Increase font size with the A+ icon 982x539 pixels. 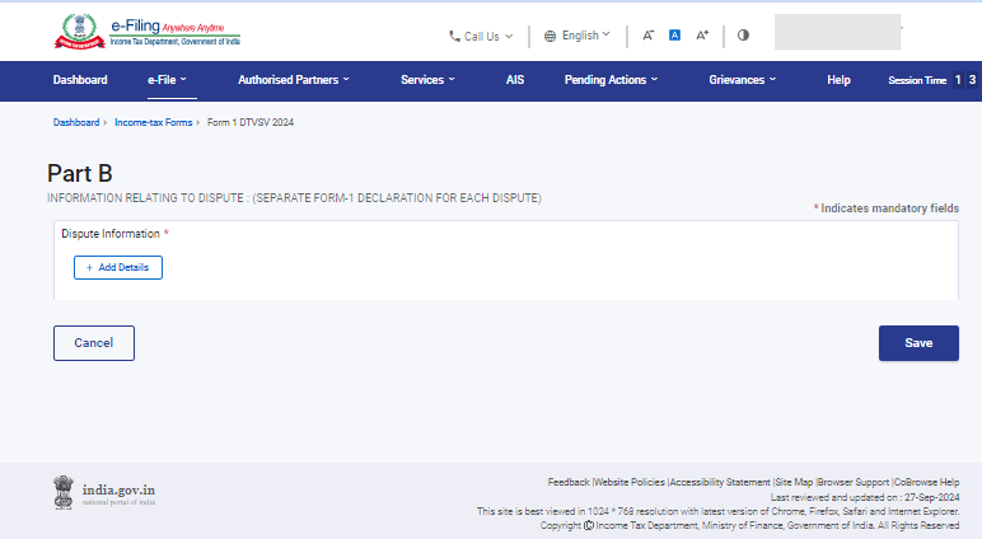pos(702,35)
